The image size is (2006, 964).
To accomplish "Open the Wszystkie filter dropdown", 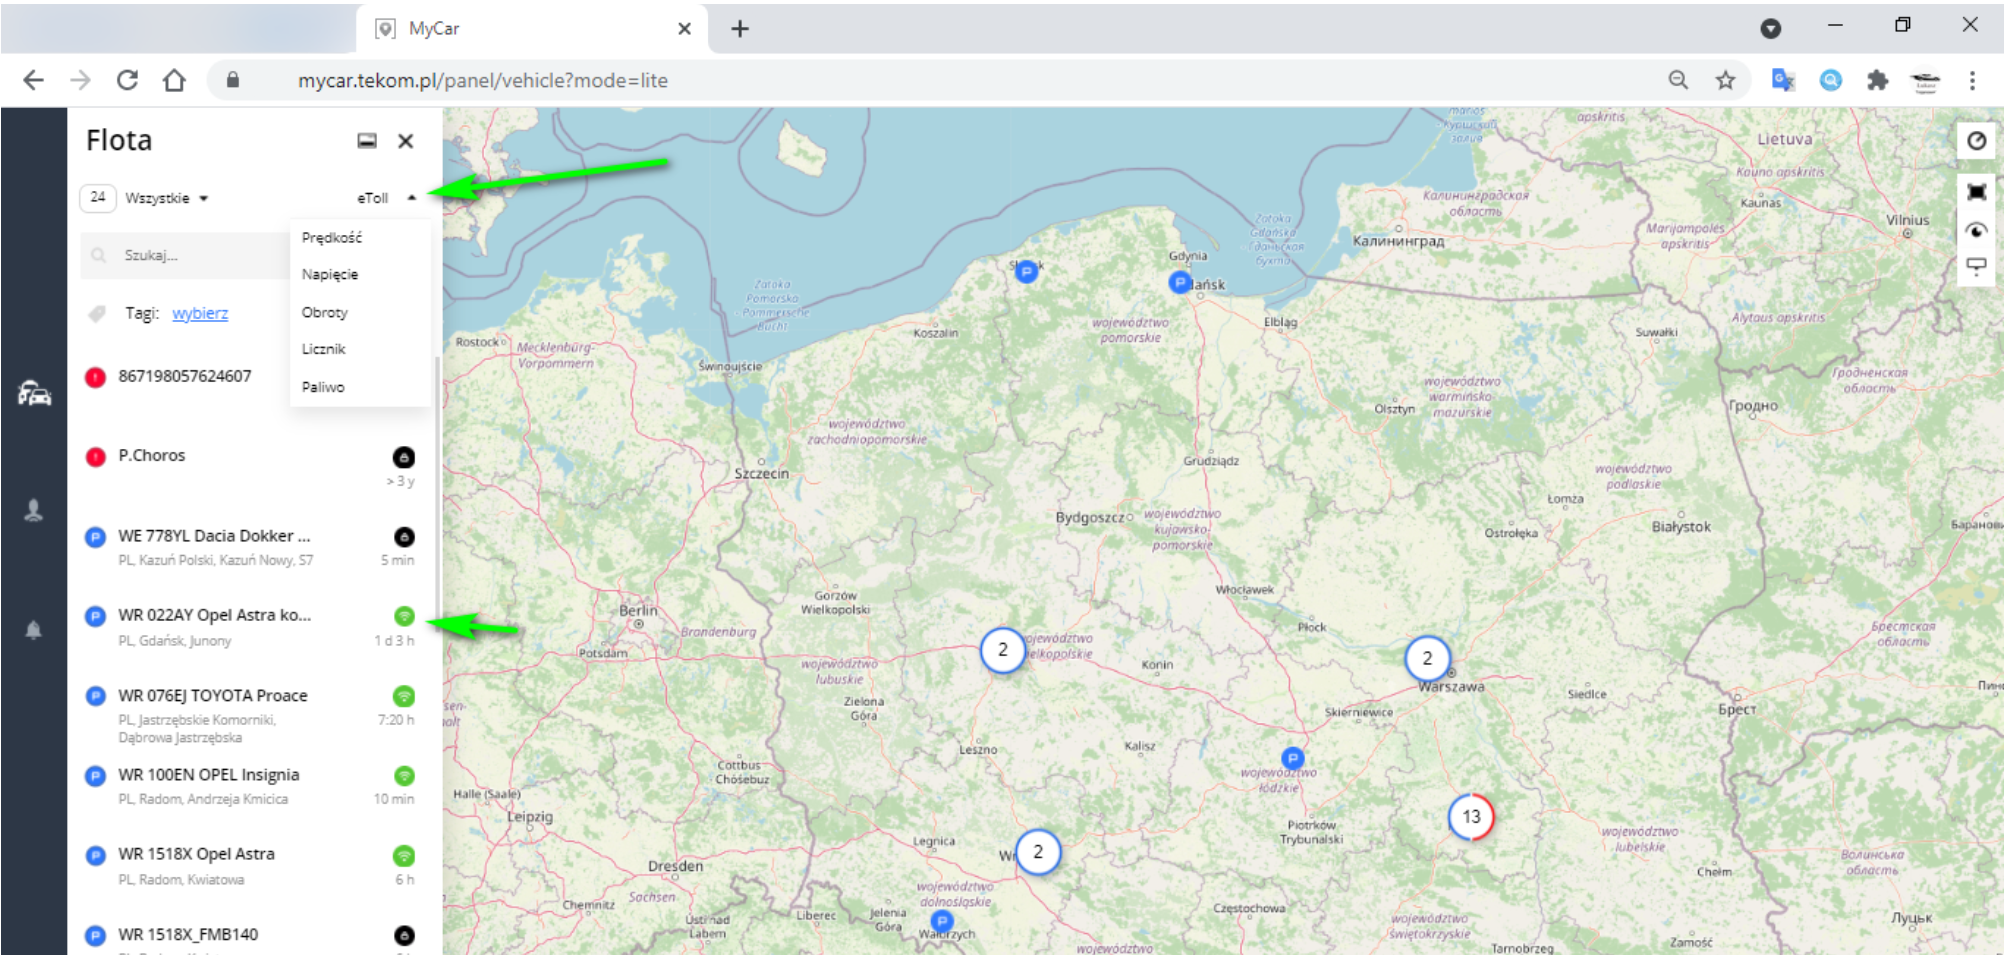I will 167,198.
